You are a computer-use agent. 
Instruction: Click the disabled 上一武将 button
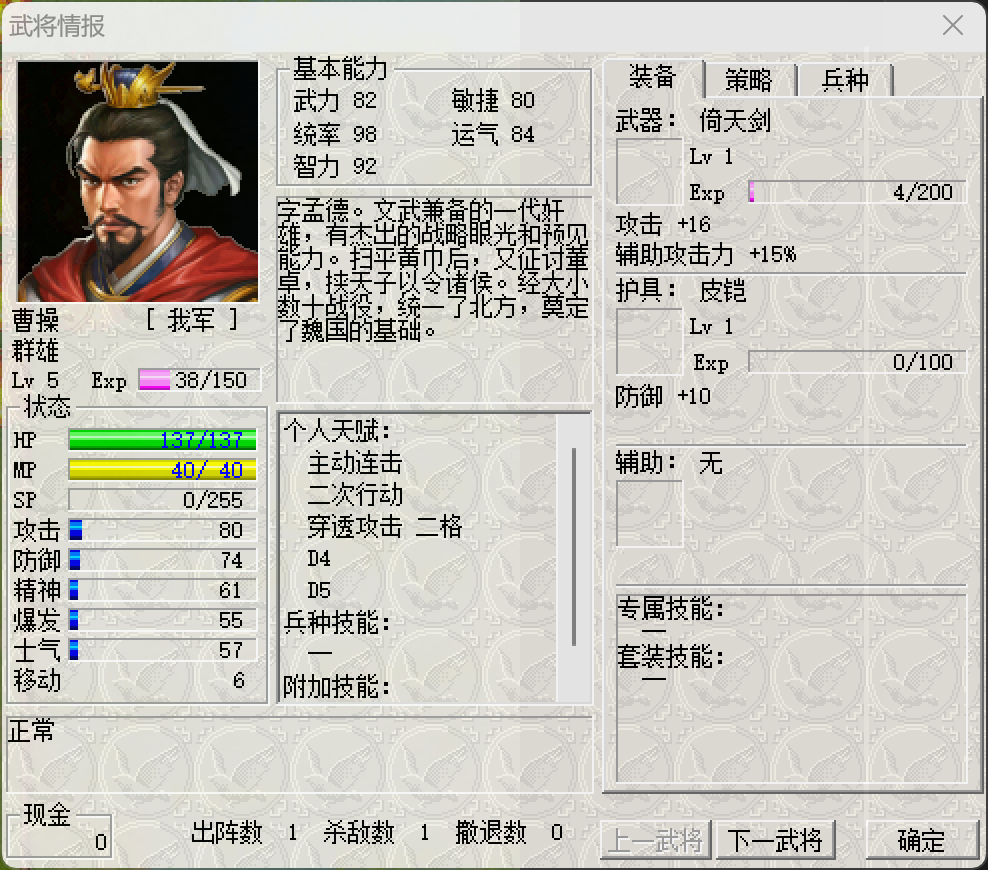(x=656, y=840)
